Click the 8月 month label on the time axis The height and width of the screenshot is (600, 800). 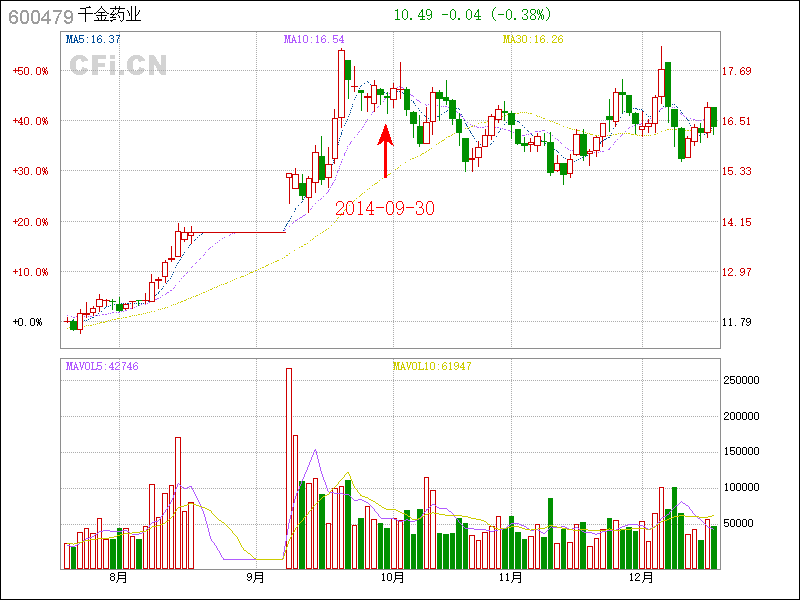118,577
